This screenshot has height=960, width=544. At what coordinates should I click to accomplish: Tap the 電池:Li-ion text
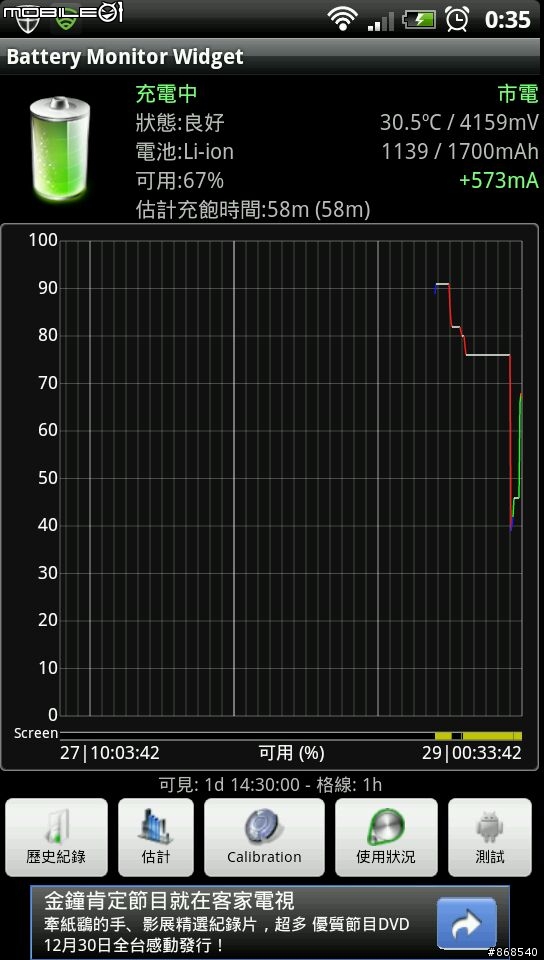click(x=184, y=151)
